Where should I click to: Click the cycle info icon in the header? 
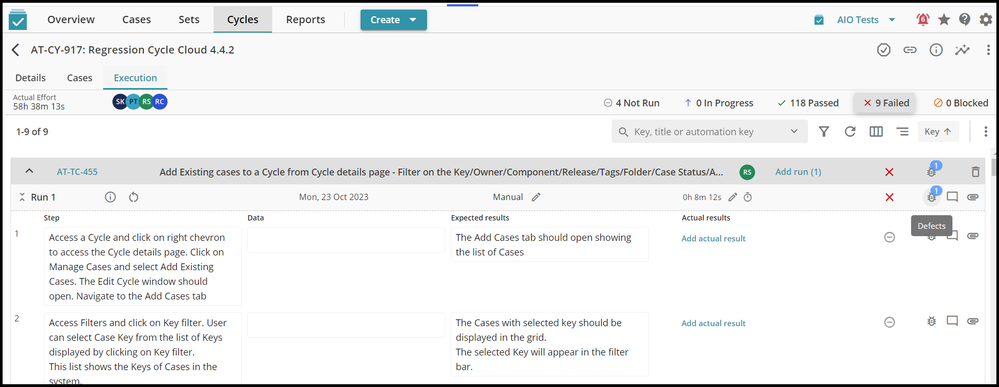point(936,50)
